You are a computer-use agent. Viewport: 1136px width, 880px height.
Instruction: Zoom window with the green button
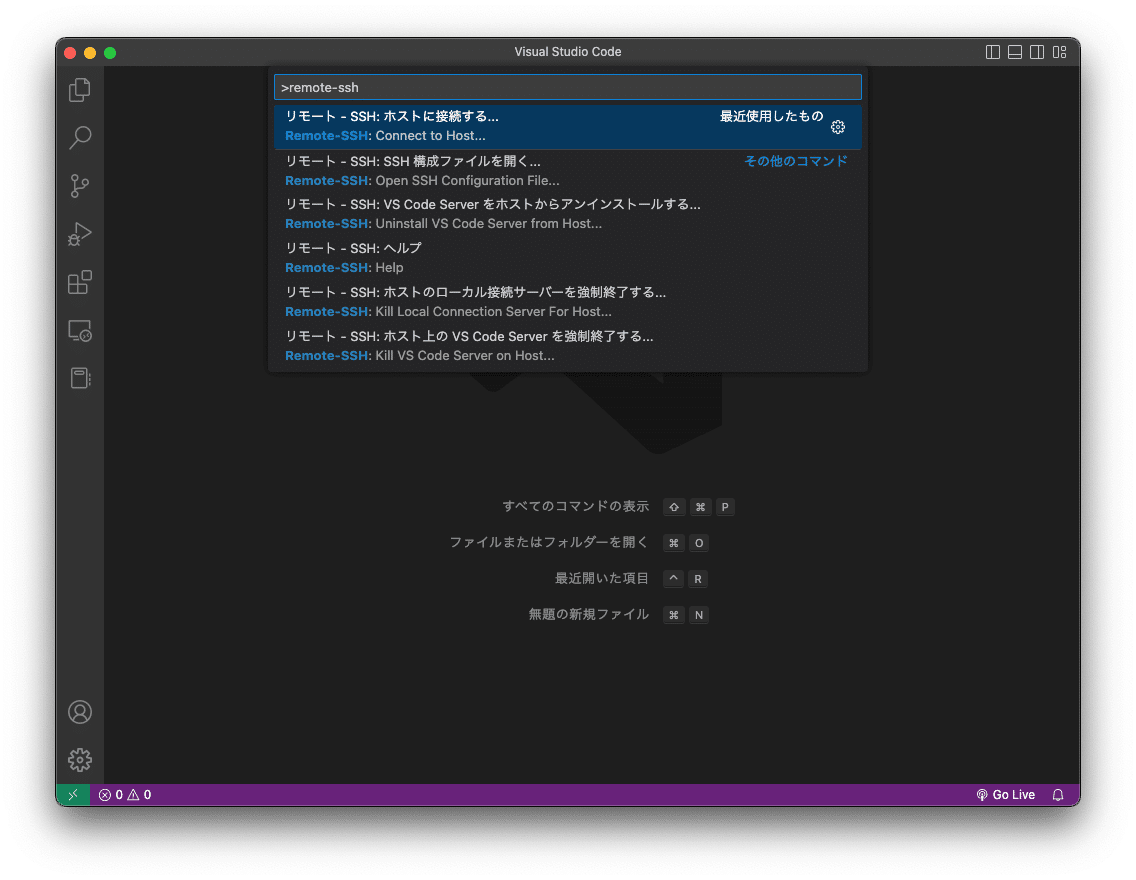click(110, 53)
